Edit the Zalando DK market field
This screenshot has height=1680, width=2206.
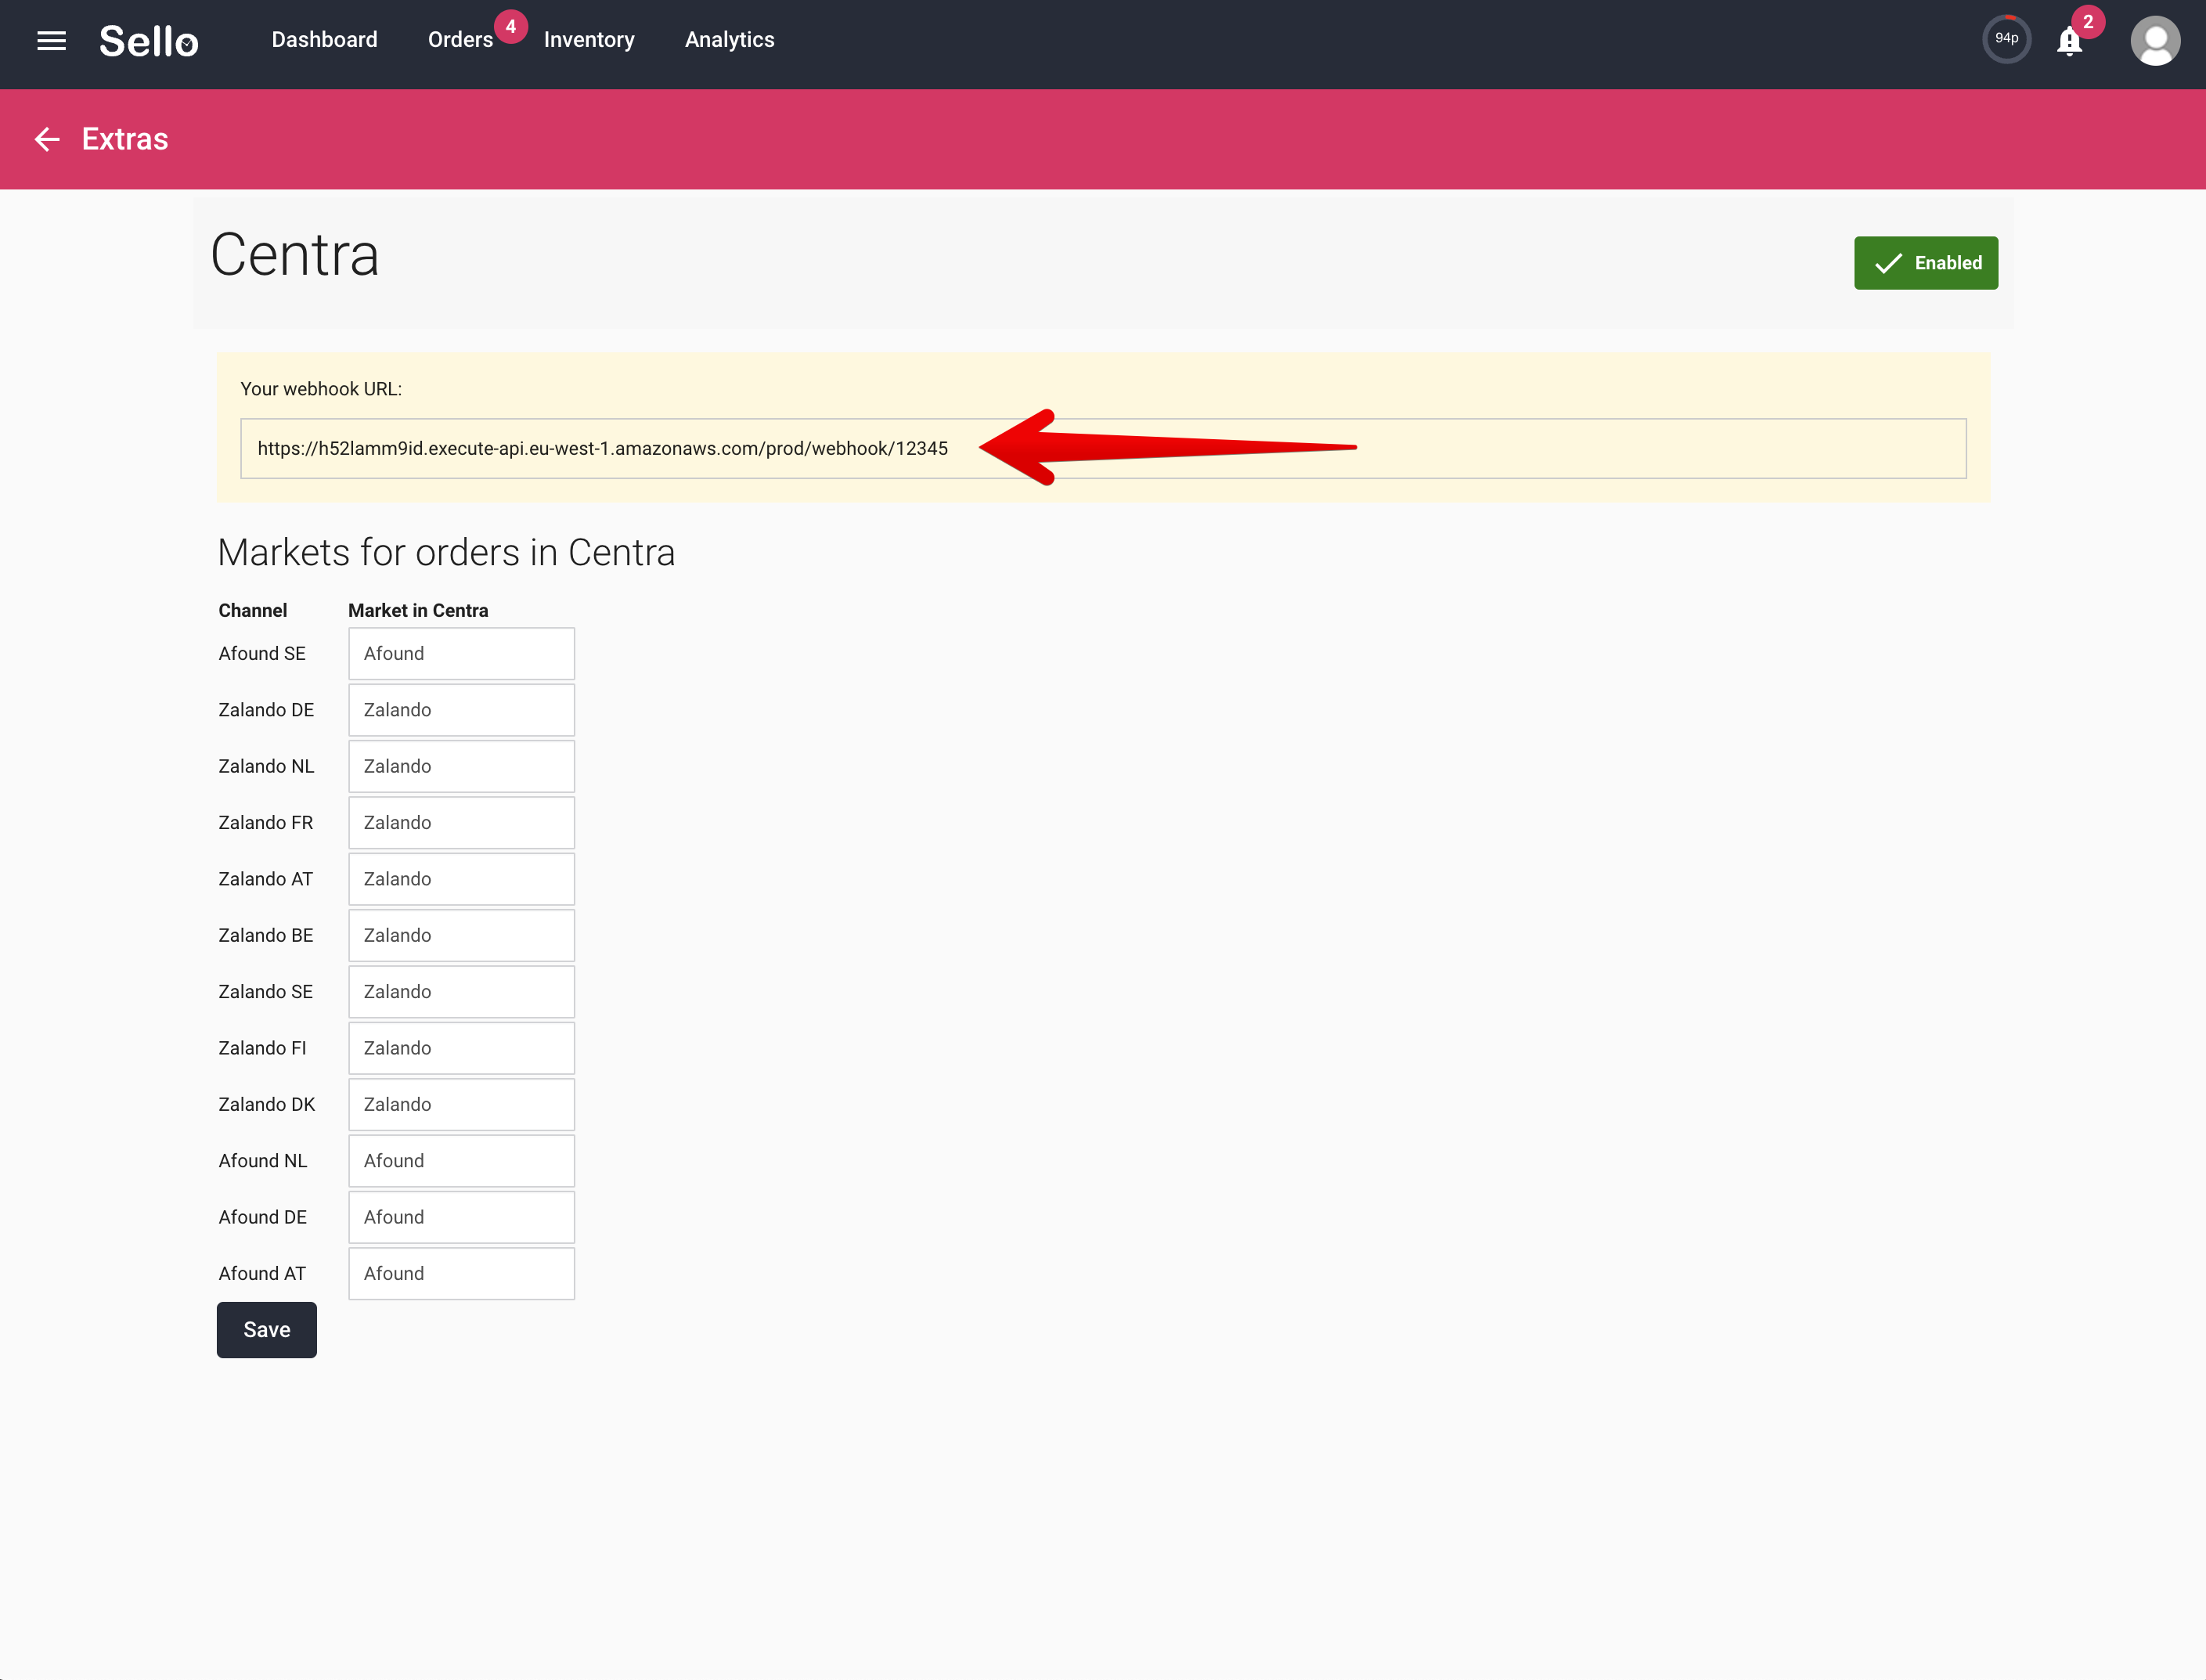coord(461,1104)
